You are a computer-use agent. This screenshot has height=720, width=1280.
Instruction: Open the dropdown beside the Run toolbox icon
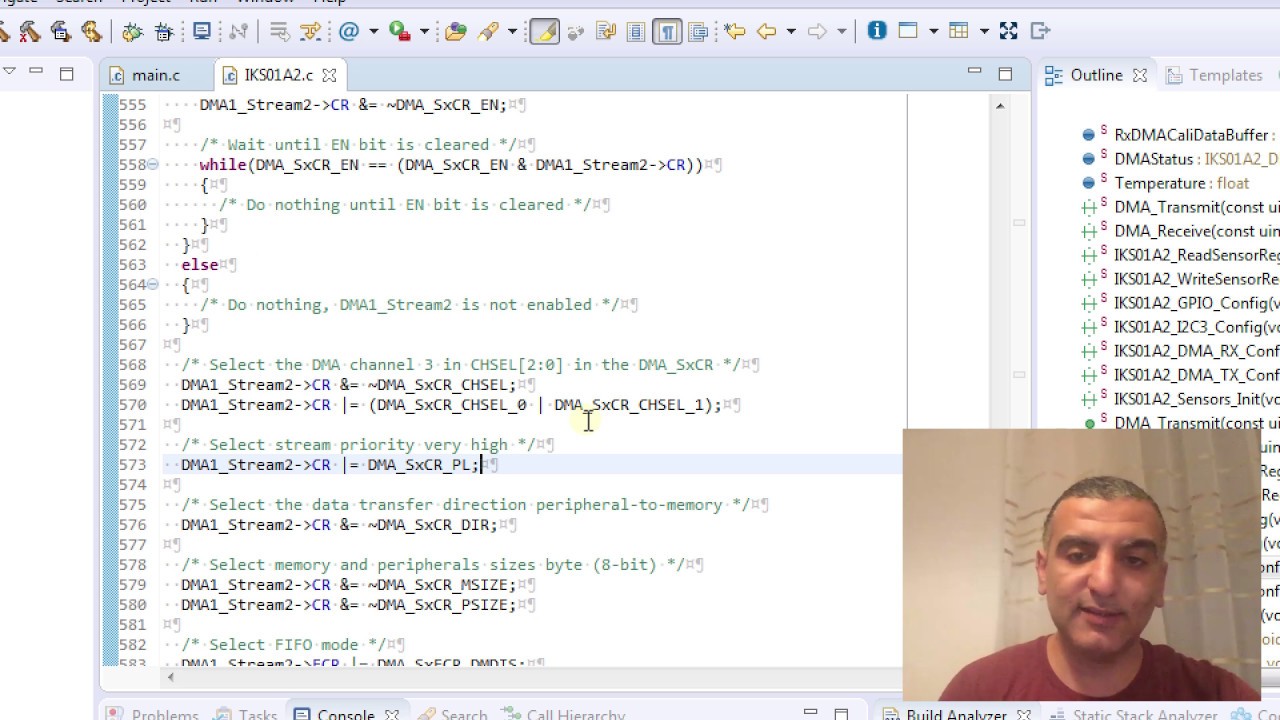424,32
